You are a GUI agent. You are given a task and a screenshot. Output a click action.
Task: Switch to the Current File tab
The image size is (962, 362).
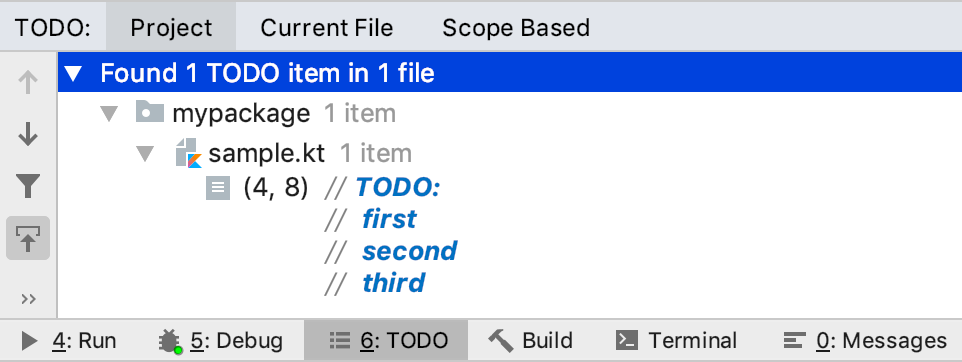tap(326, 28)
